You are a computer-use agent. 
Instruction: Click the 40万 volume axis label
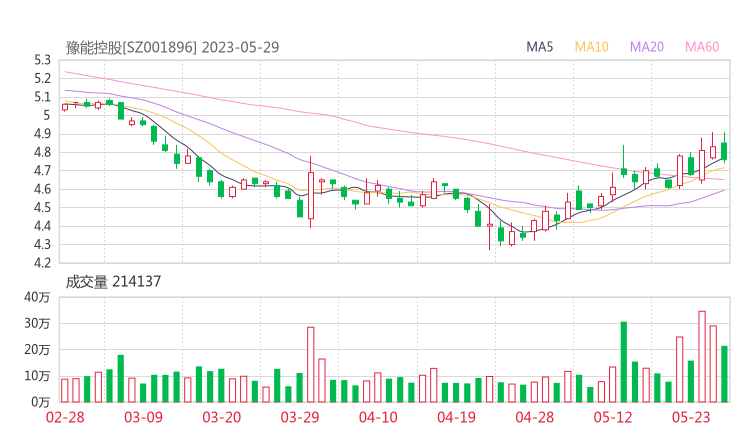[37, 297]
